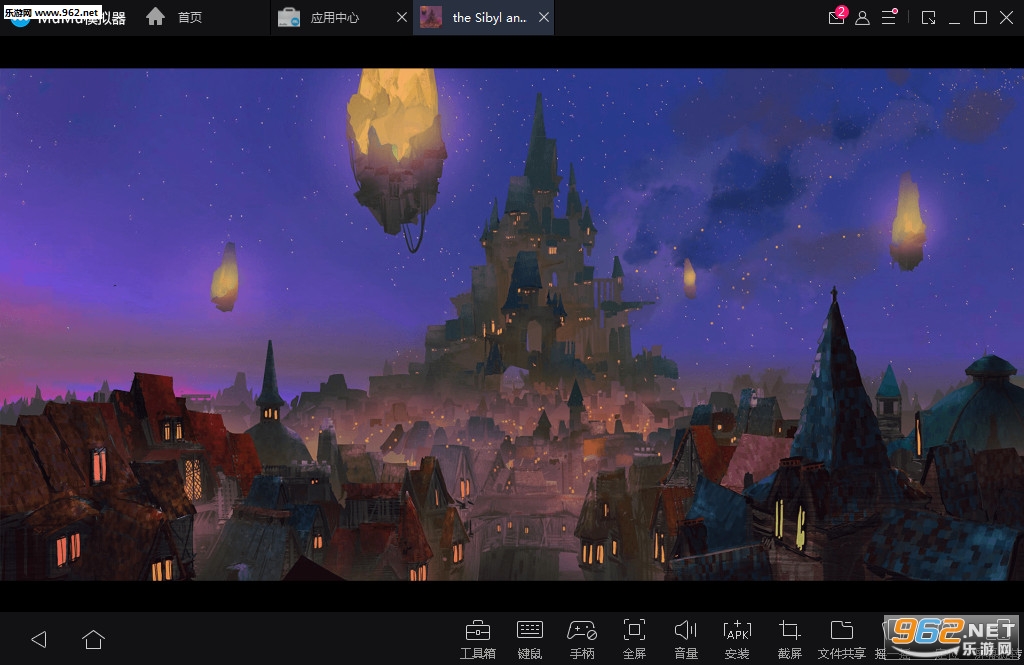Image resolution: width=1024 pixels, height=665 pixels.
Task: Open file sharing (文件共享)
Action: (842, 637)
